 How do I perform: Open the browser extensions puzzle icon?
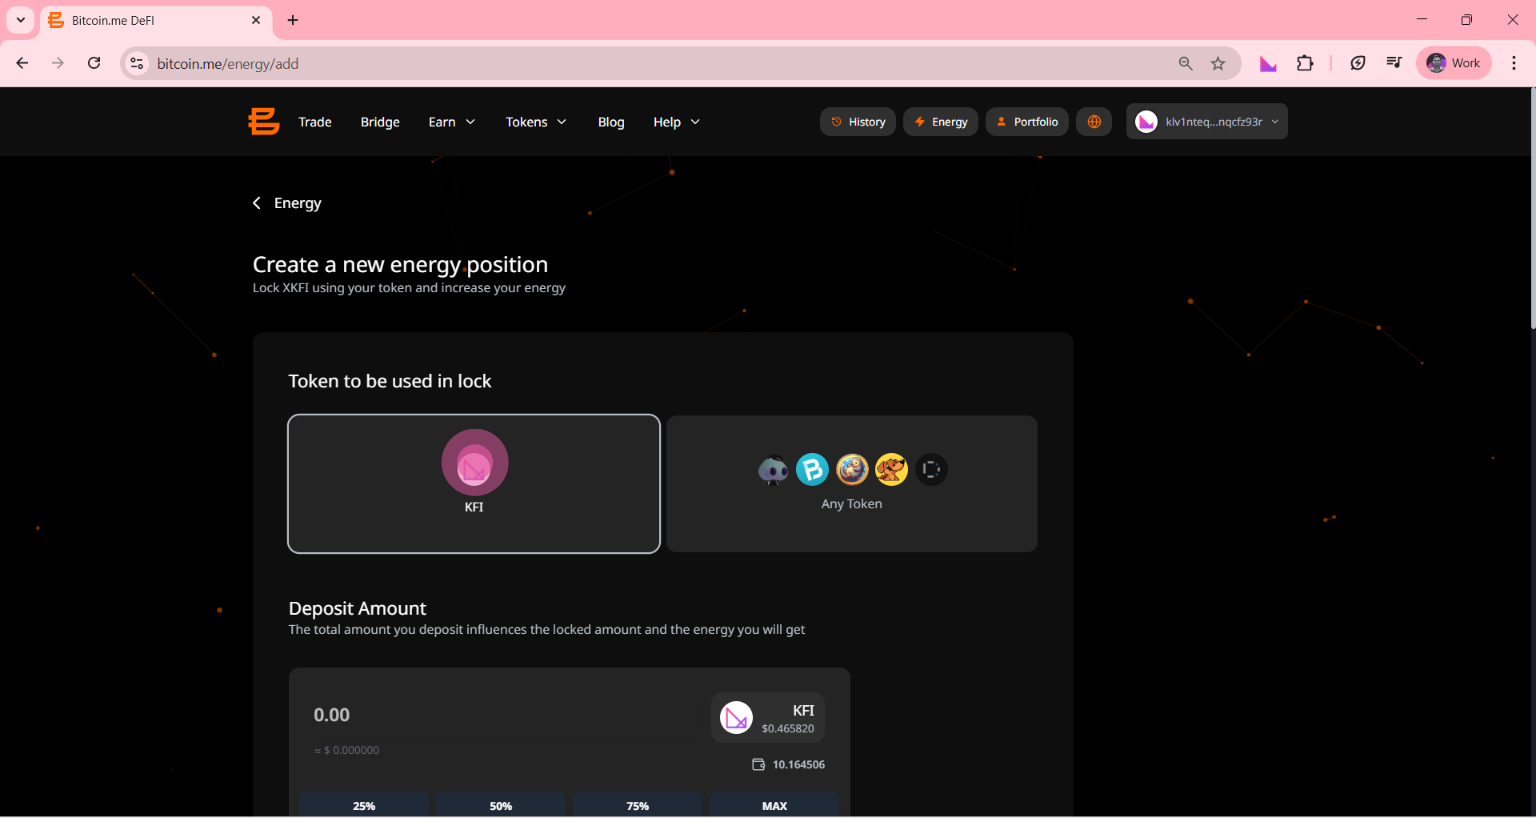pyautogui.click(x=1305, y=64)
